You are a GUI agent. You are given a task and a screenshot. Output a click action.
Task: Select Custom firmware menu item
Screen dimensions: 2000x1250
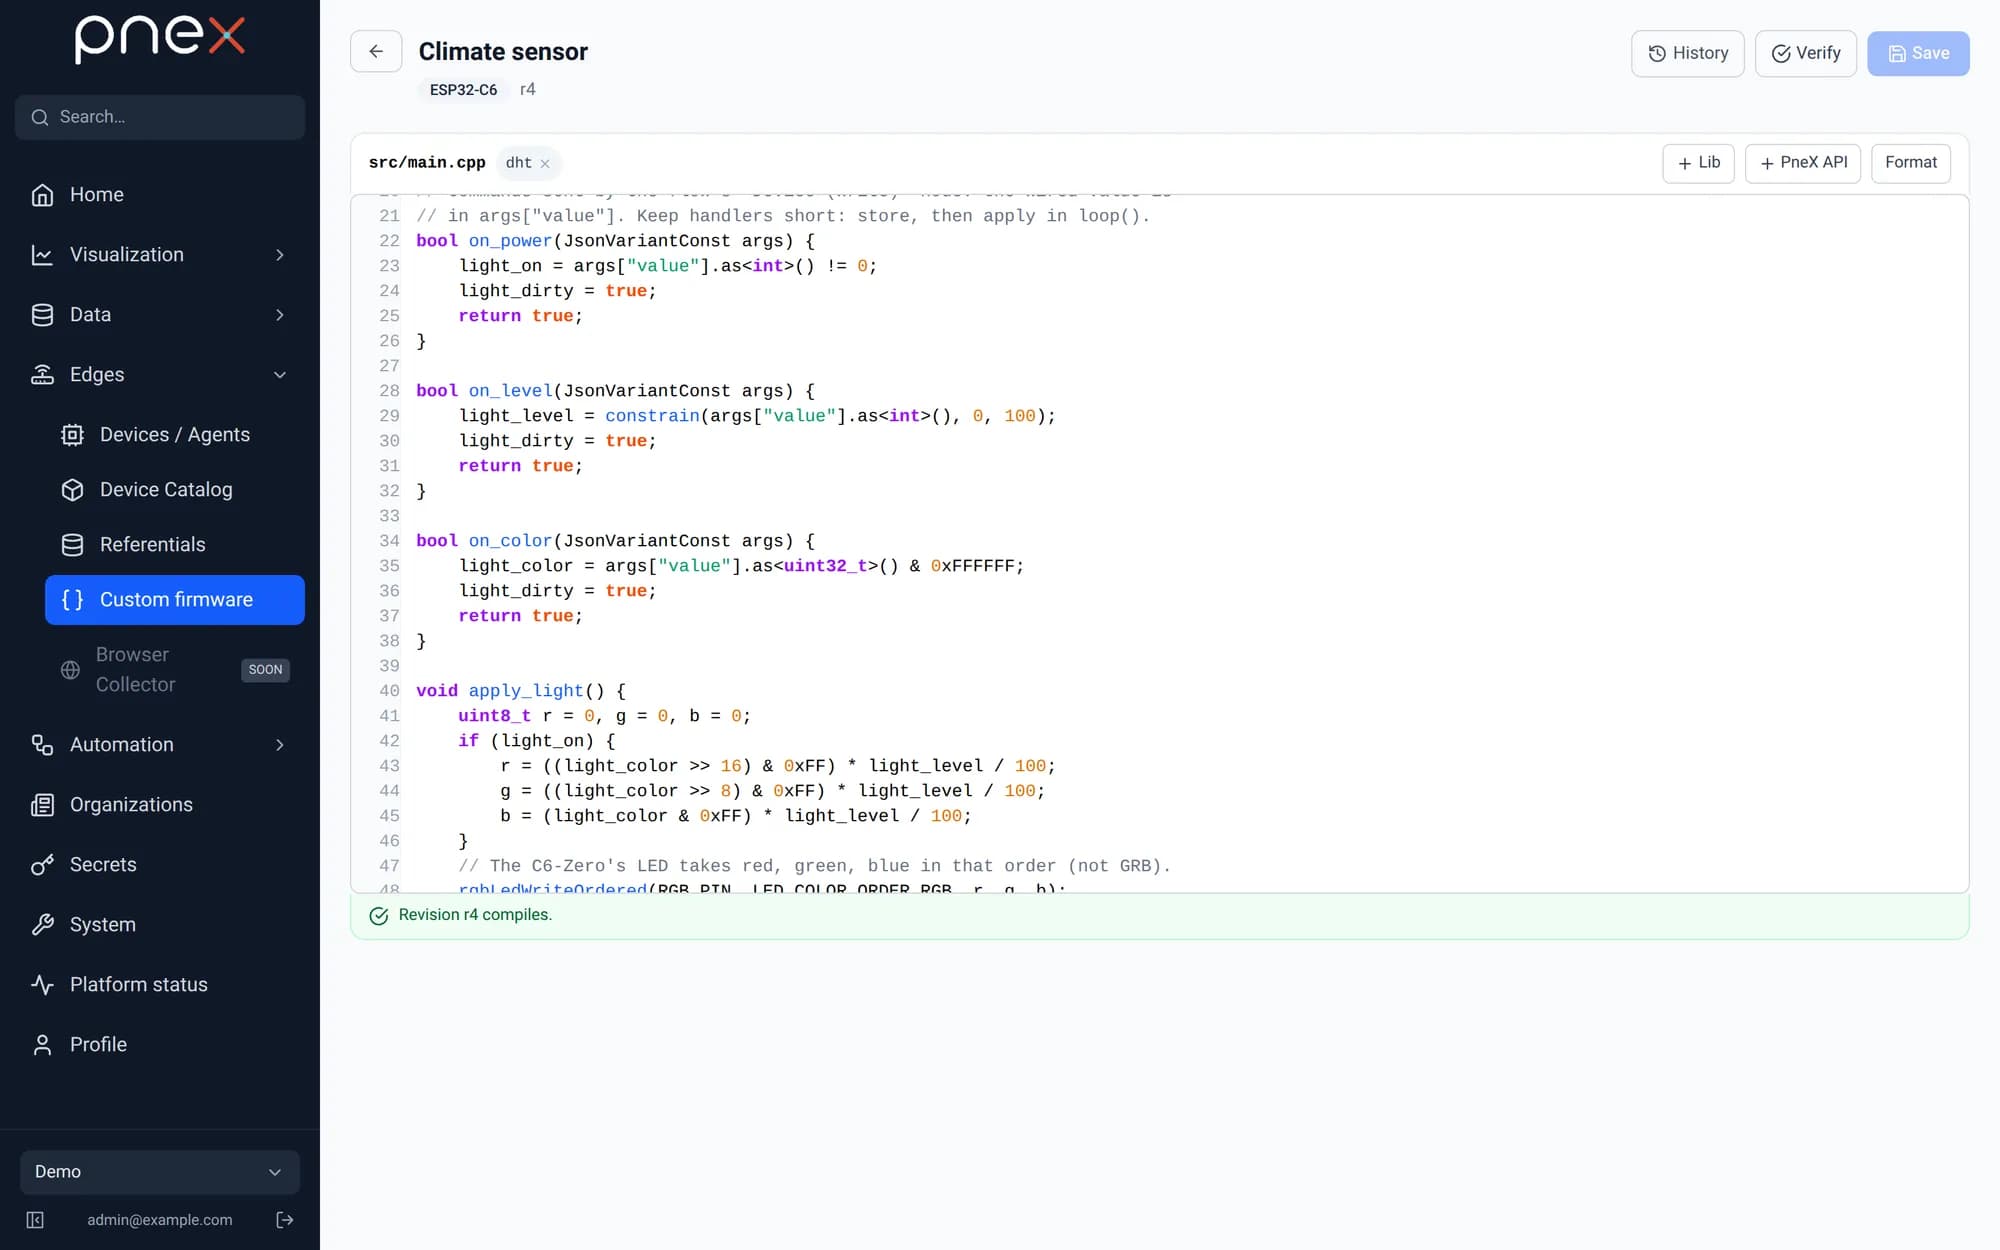(175, 600)
